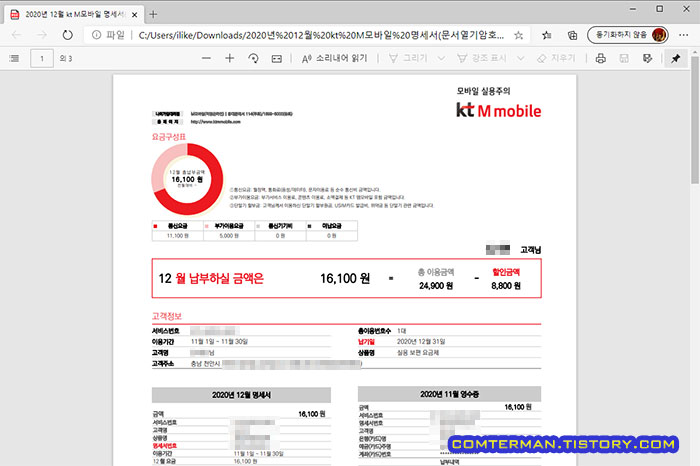Print the PDF document
700x466 pixels.
(x=601, y=58)
